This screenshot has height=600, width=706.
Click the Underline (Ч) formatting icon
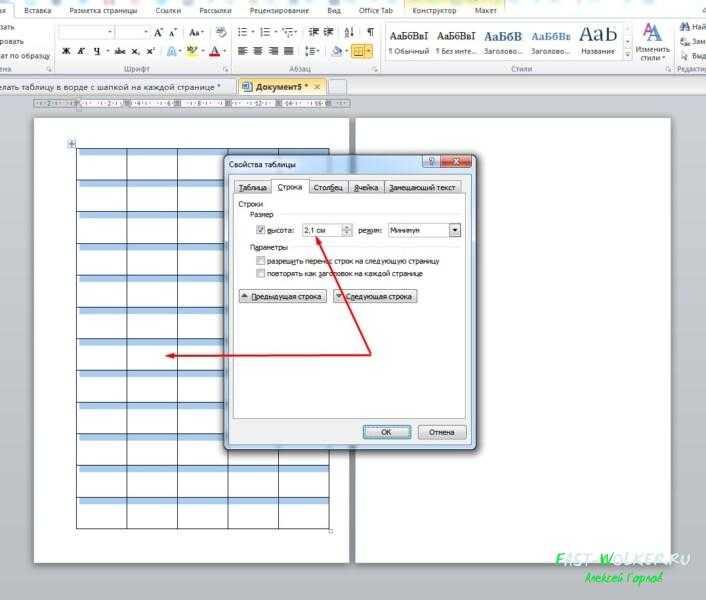pos(97,51)
